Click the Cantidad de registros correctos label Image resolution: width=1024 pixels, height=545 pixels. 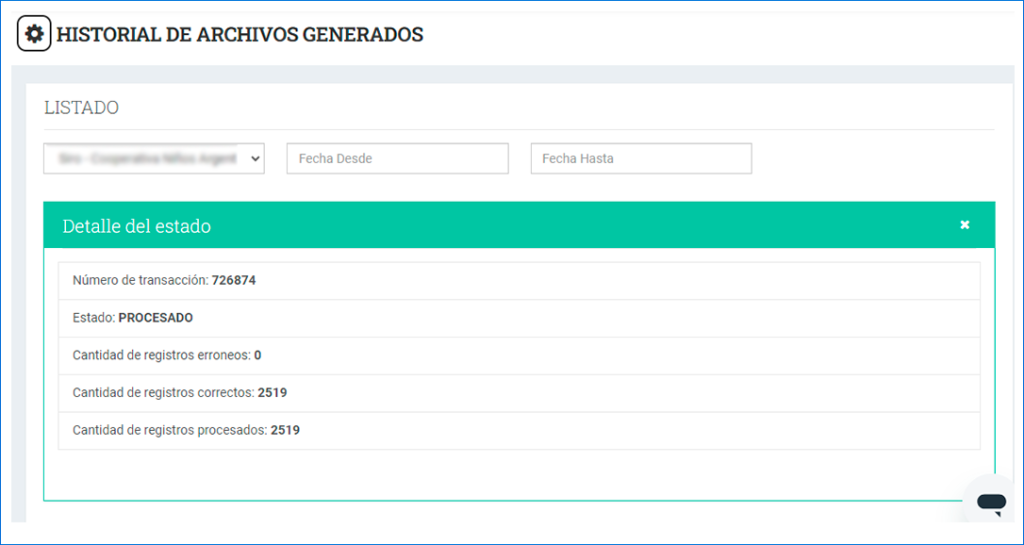[163, 393]
